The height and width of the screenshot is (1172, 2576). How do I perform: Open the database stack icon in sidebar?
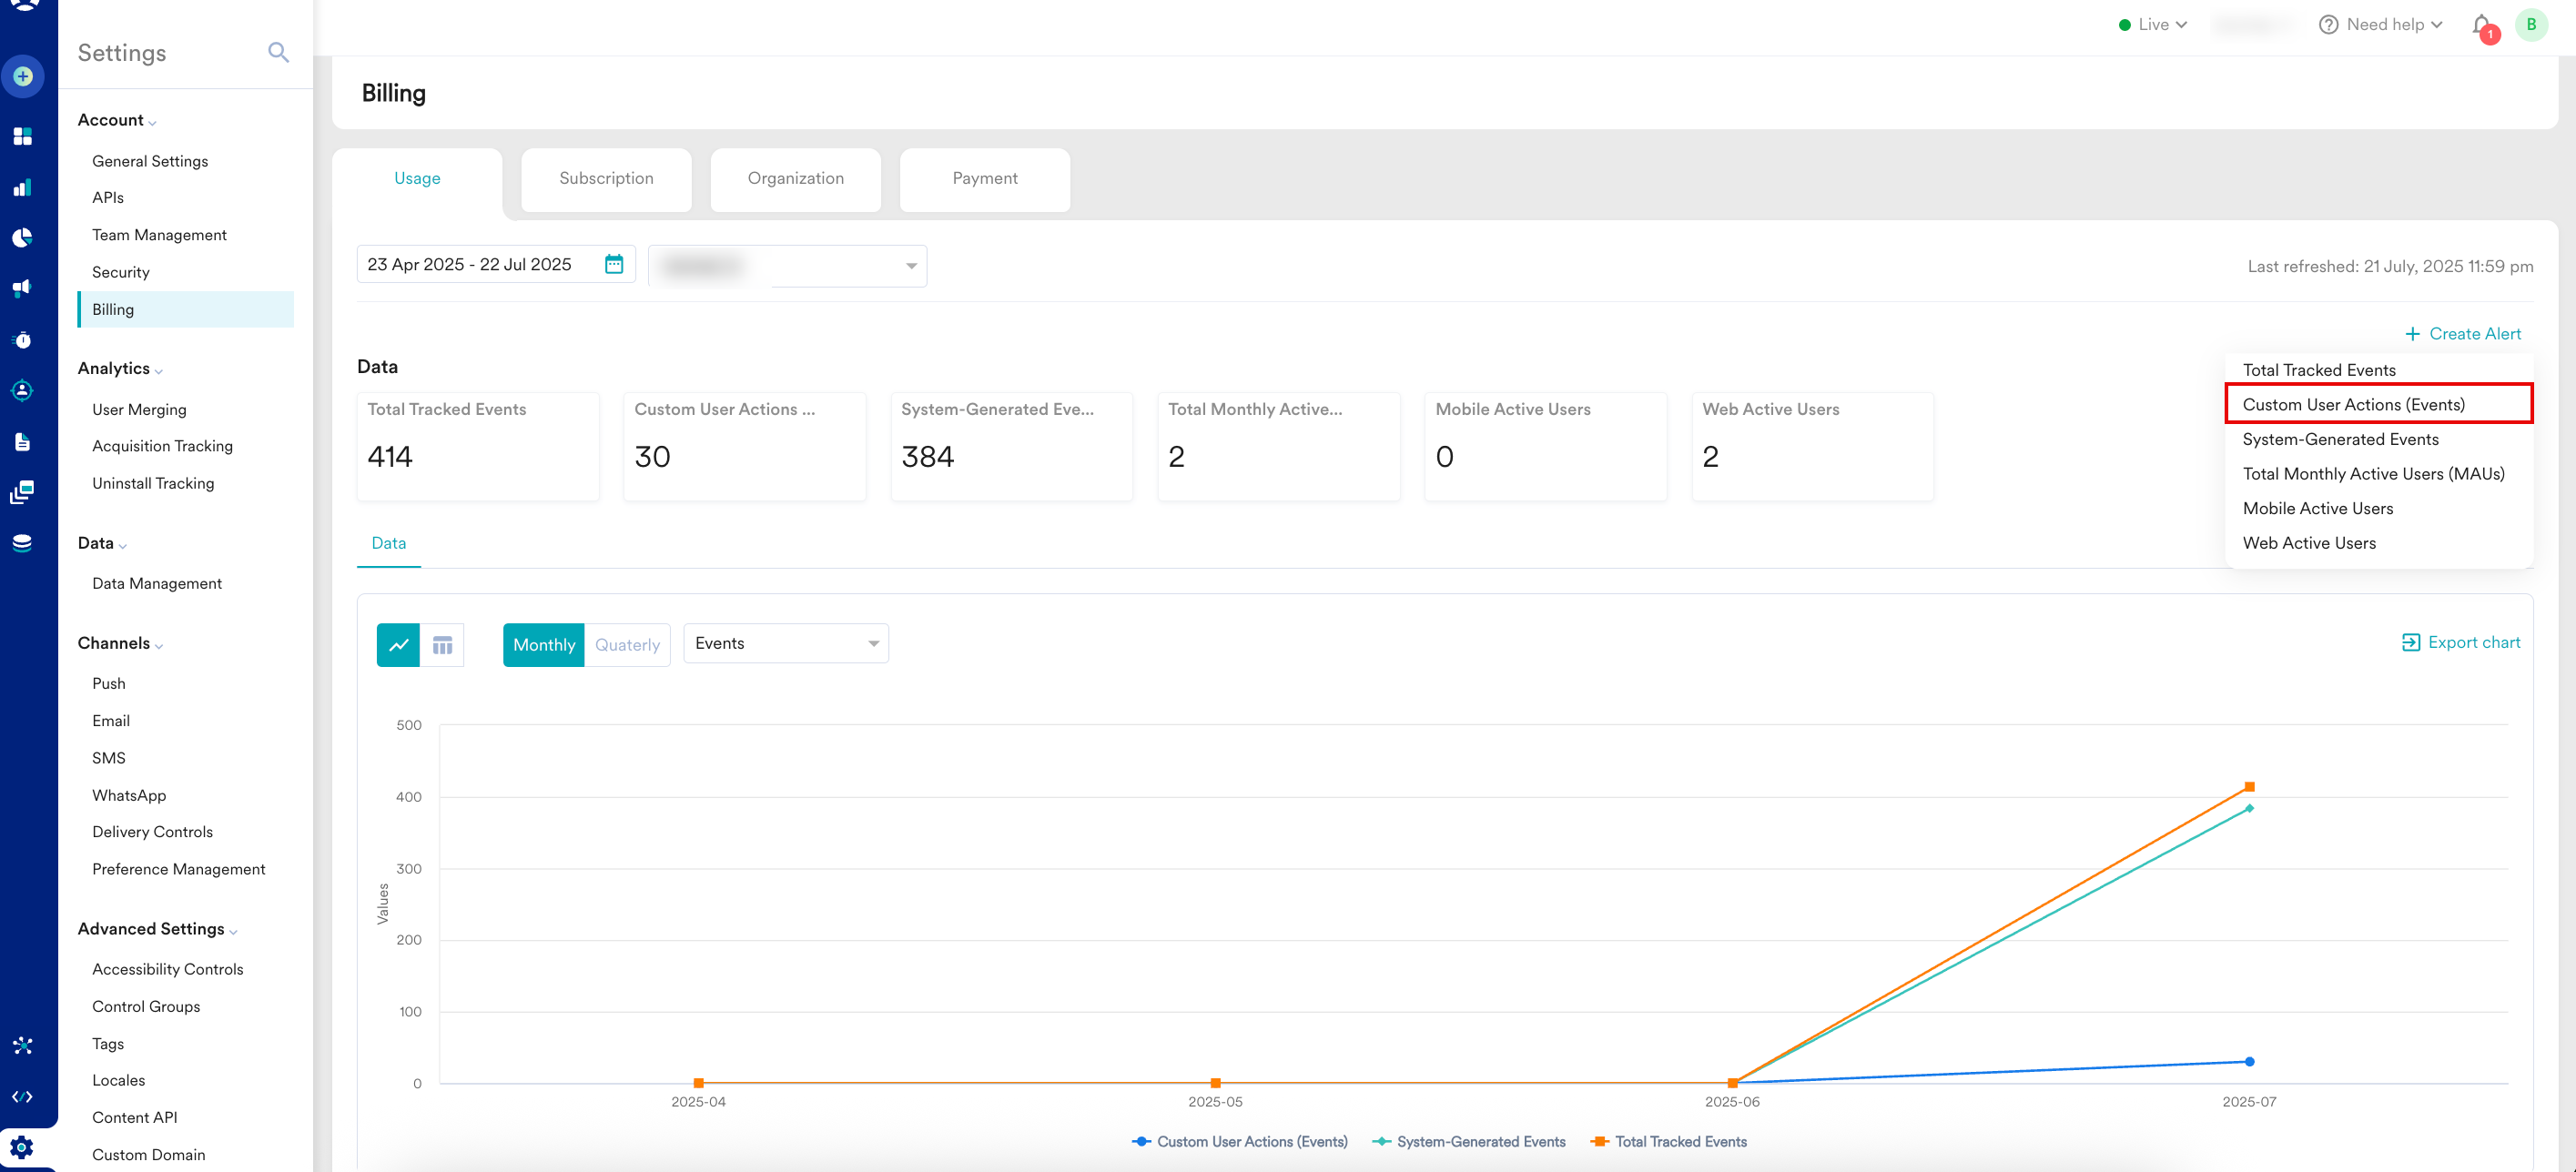click(22, 543)
